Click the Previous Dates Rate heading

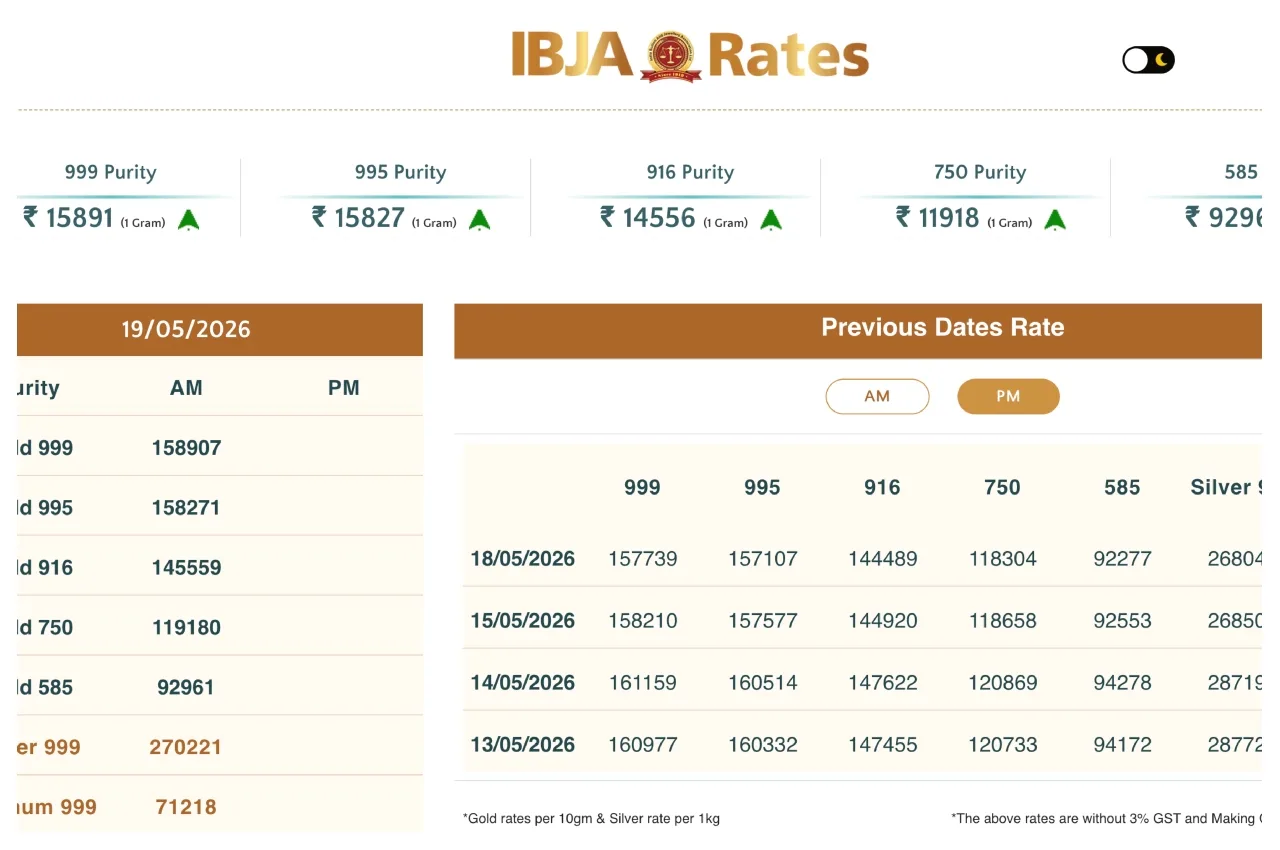943,327
